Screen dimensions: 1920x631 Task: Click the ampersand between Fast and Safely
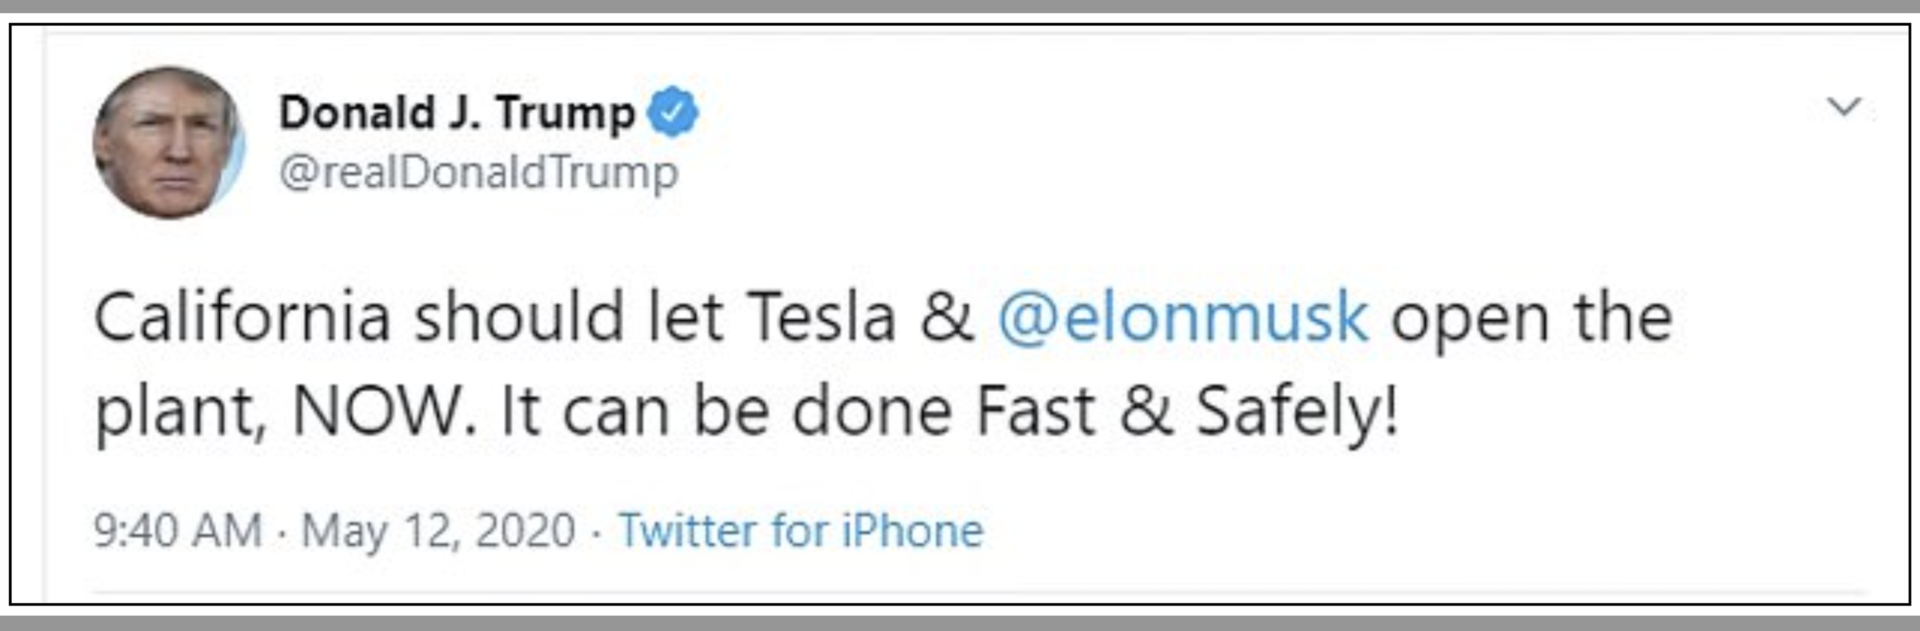[x=1146, y=411]
